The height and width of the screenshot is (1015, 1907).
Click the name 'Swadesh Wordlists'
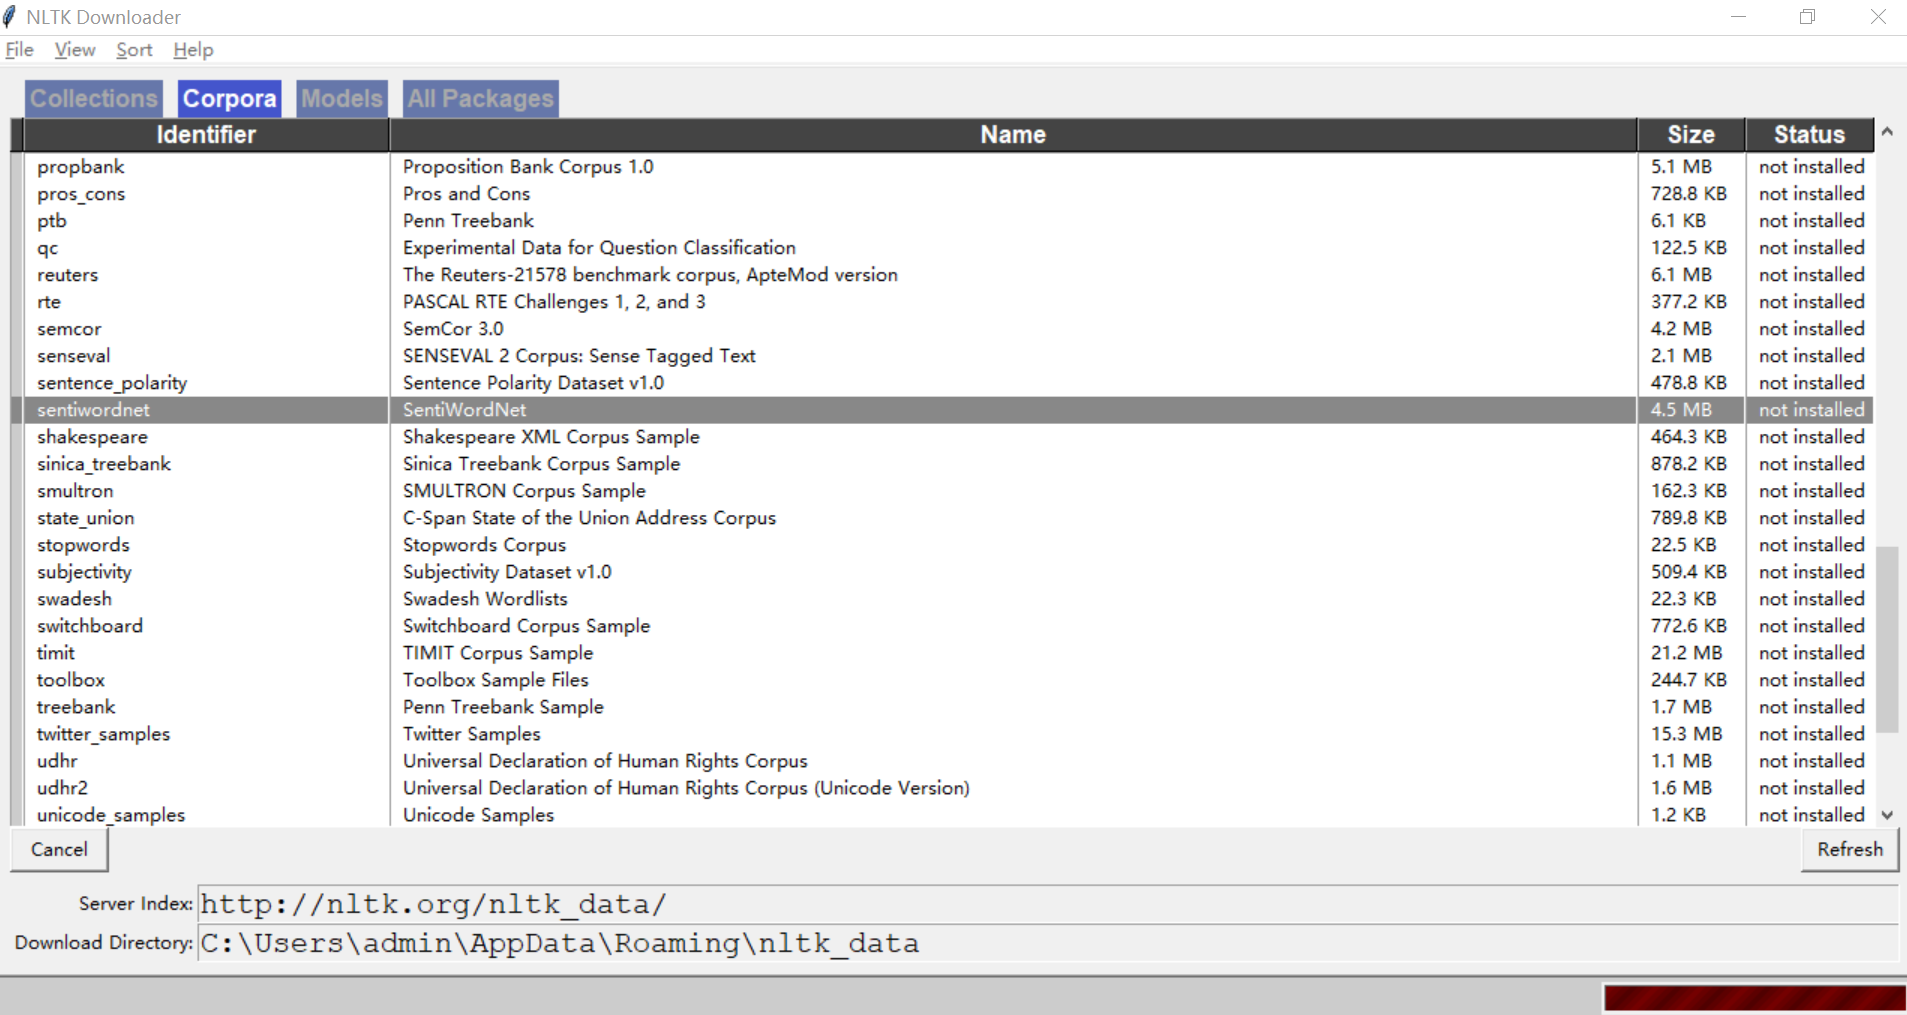[x=485, y=599]
